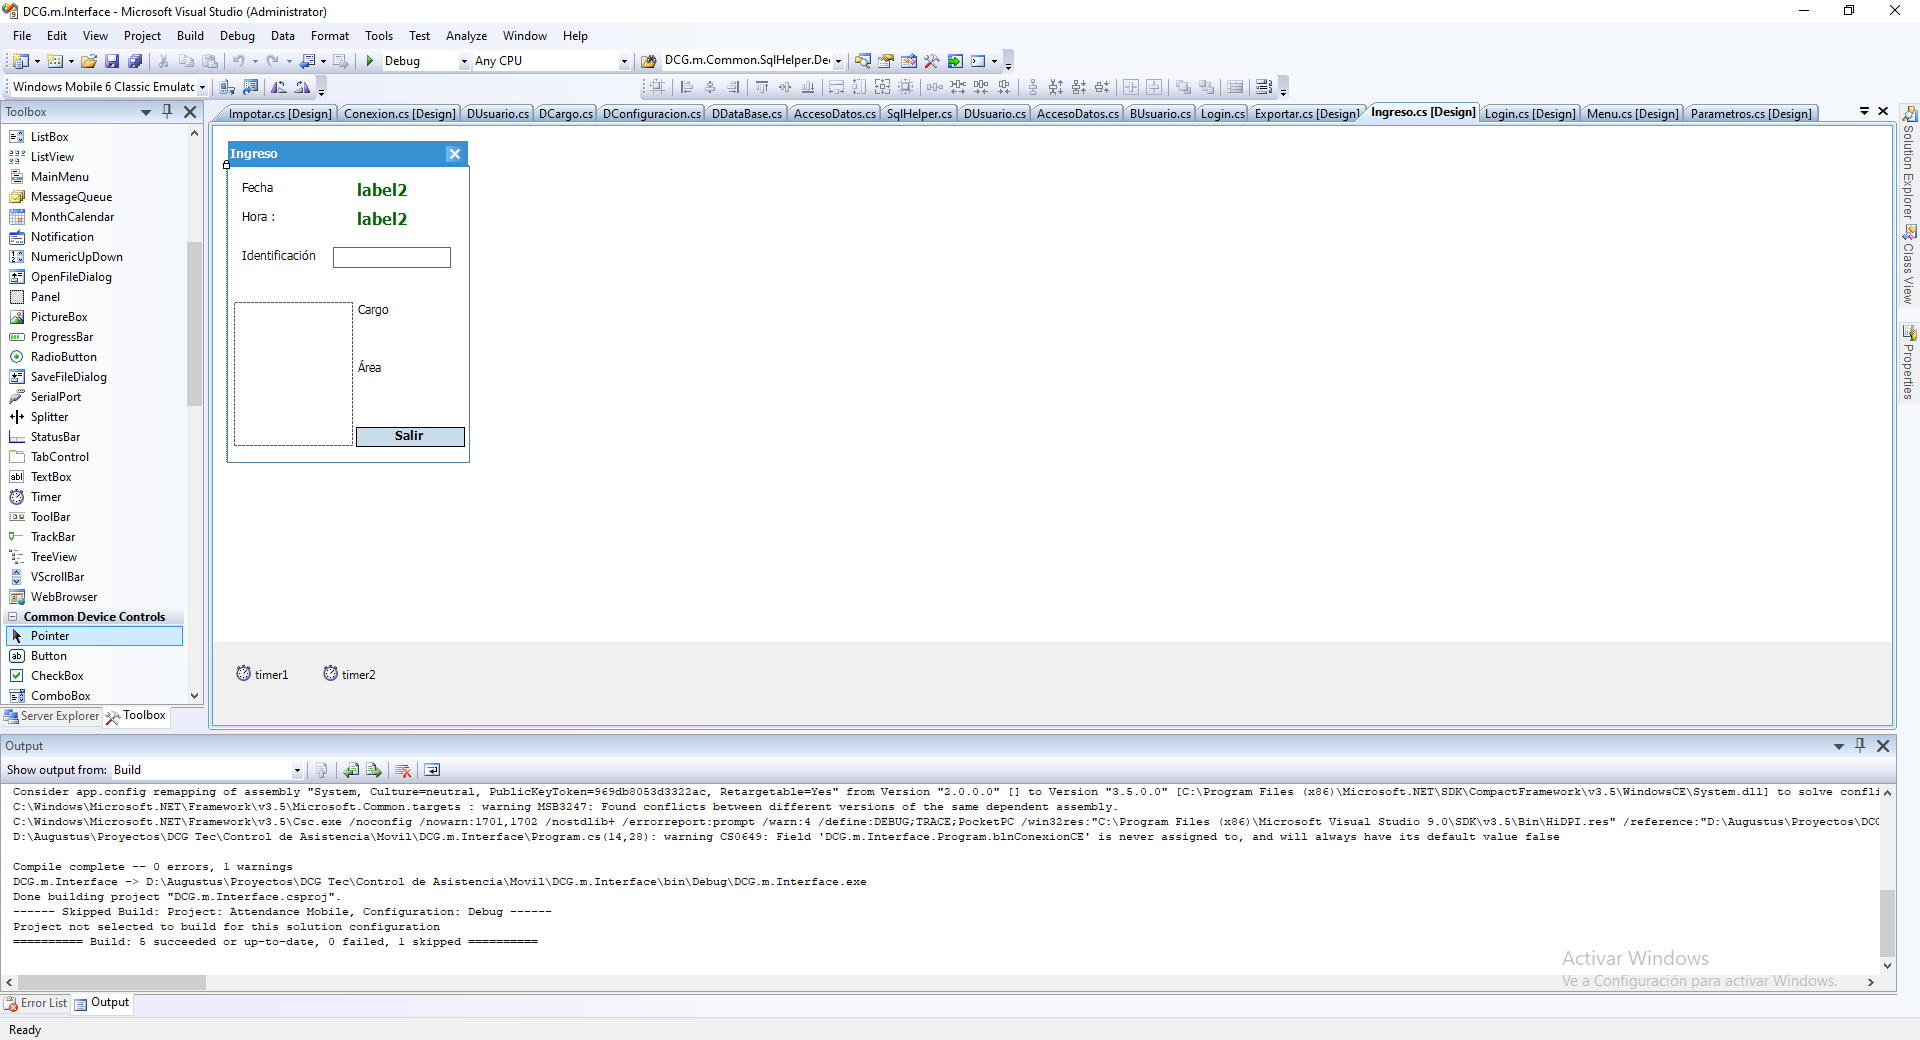Open the Any CPU platform dropdown
Image resolution: width=1920 pixels, height=1040 pixels.
[624, 61]
